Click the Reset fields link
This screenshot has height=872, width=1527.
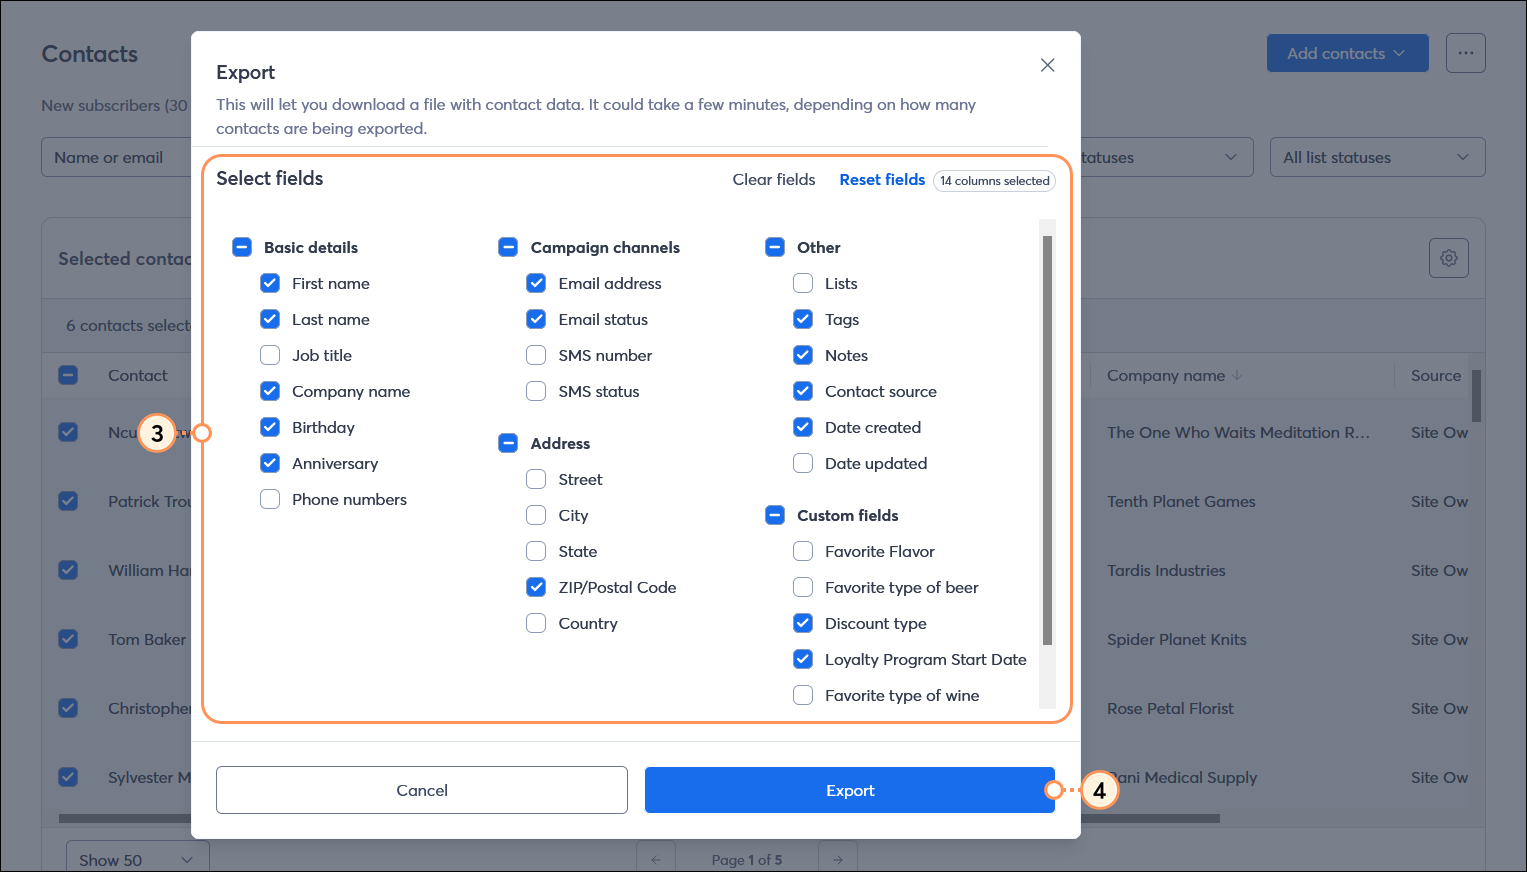882,179
